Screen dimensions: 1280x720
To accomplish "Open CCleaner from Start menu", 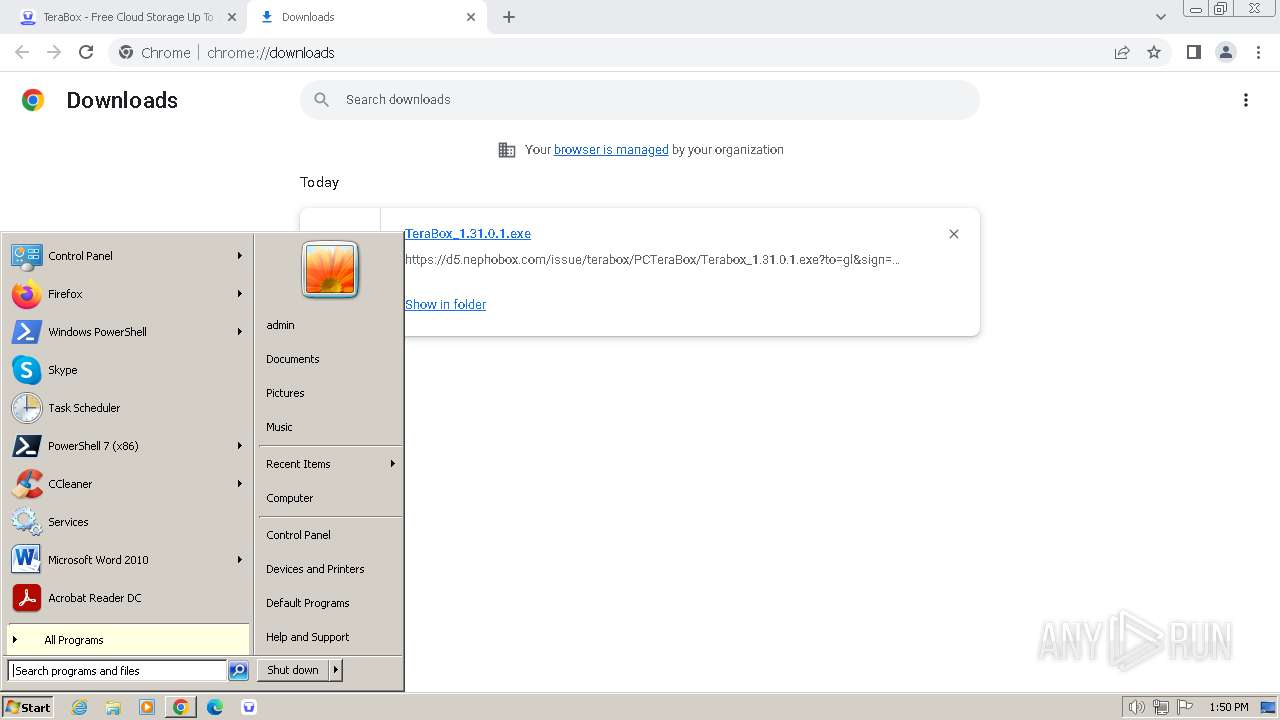I will click(x=128, y=484).
